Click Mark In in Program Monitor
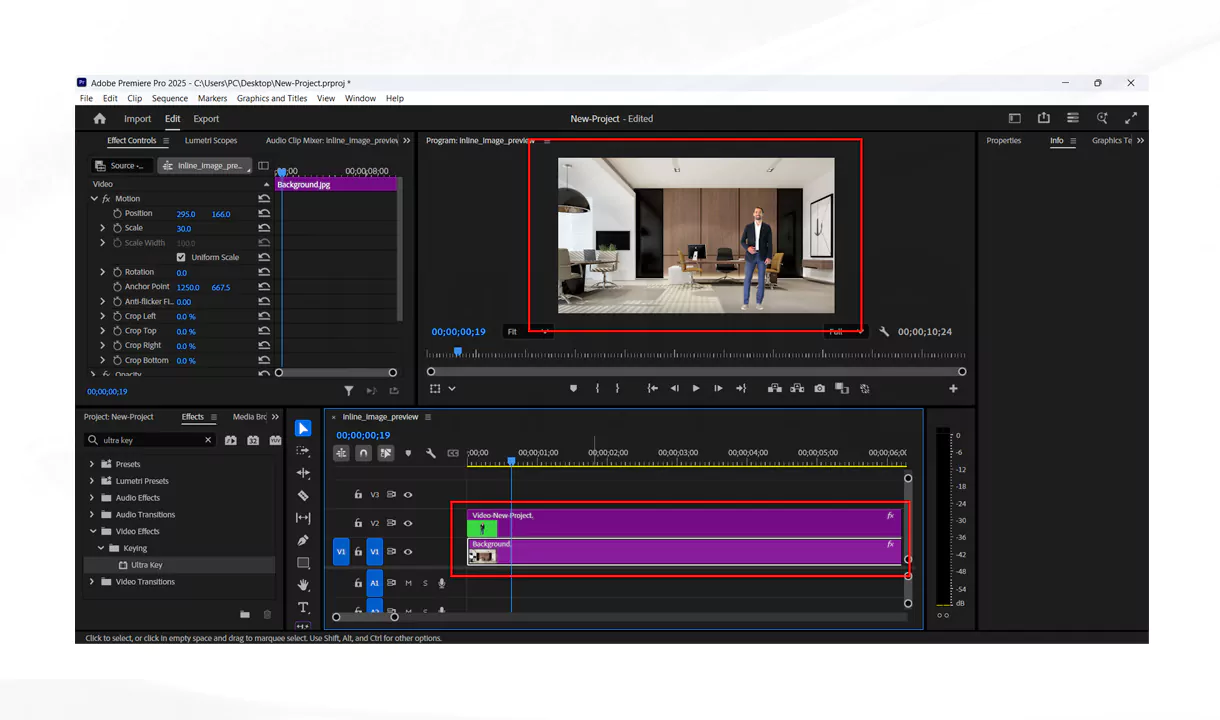 point(597,388)
